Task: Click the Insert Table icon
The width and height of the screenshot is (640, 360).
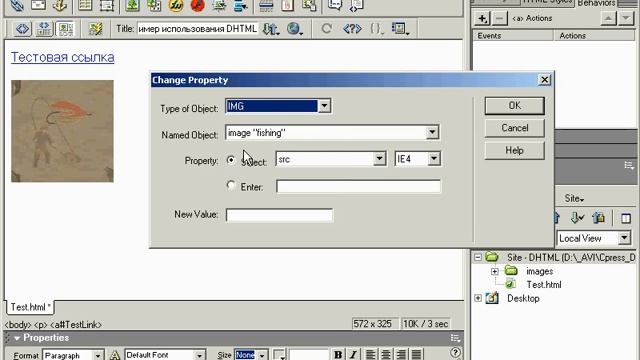Action: pyautogui.click(x=85, y=5)
